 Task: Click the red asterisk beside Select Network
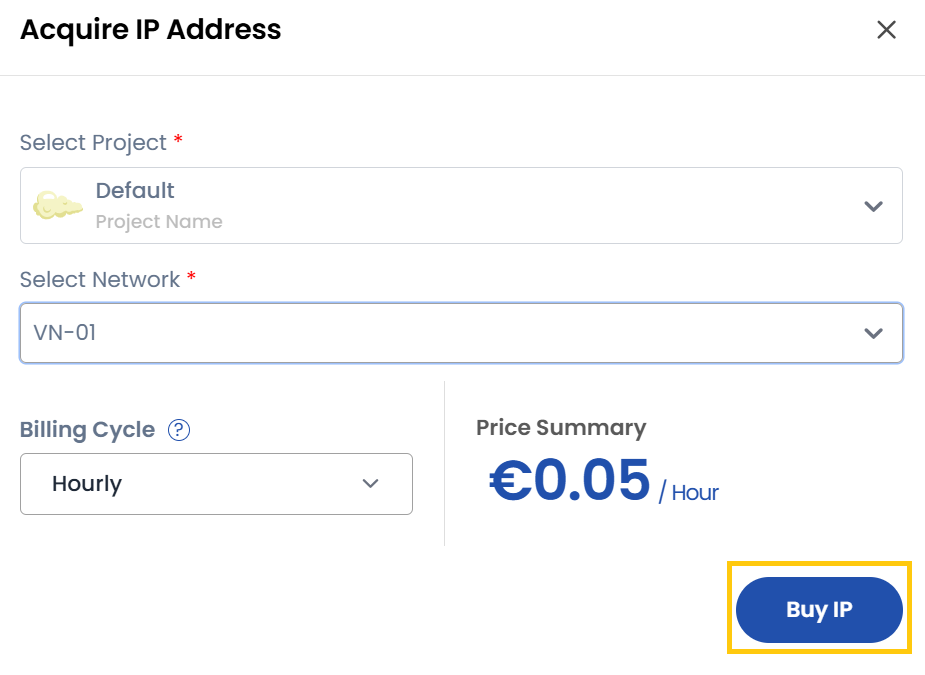192,277
